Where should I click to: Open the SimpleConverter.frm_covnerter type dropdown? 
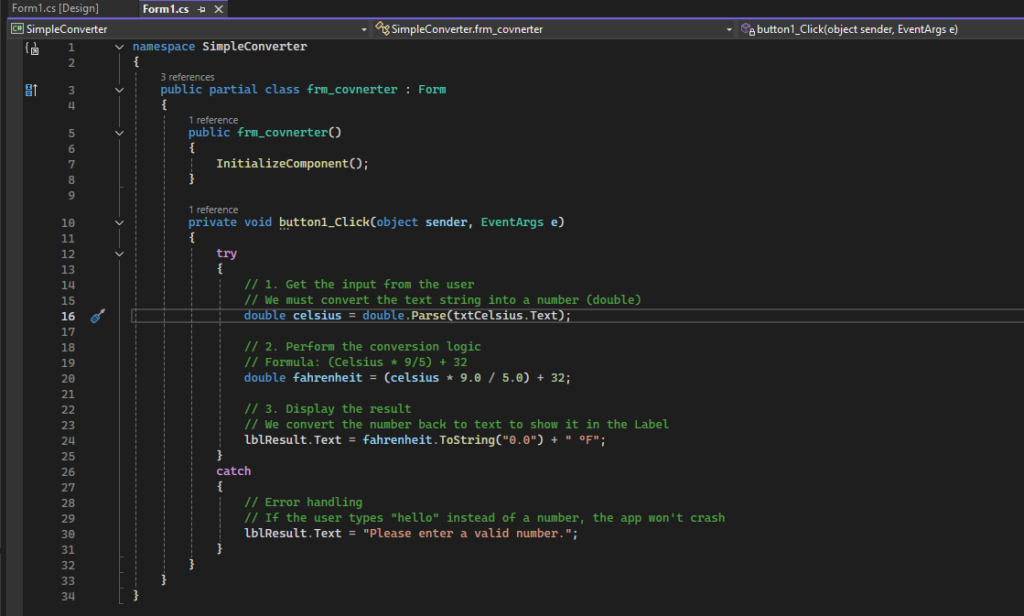click(x=730, y=30)
